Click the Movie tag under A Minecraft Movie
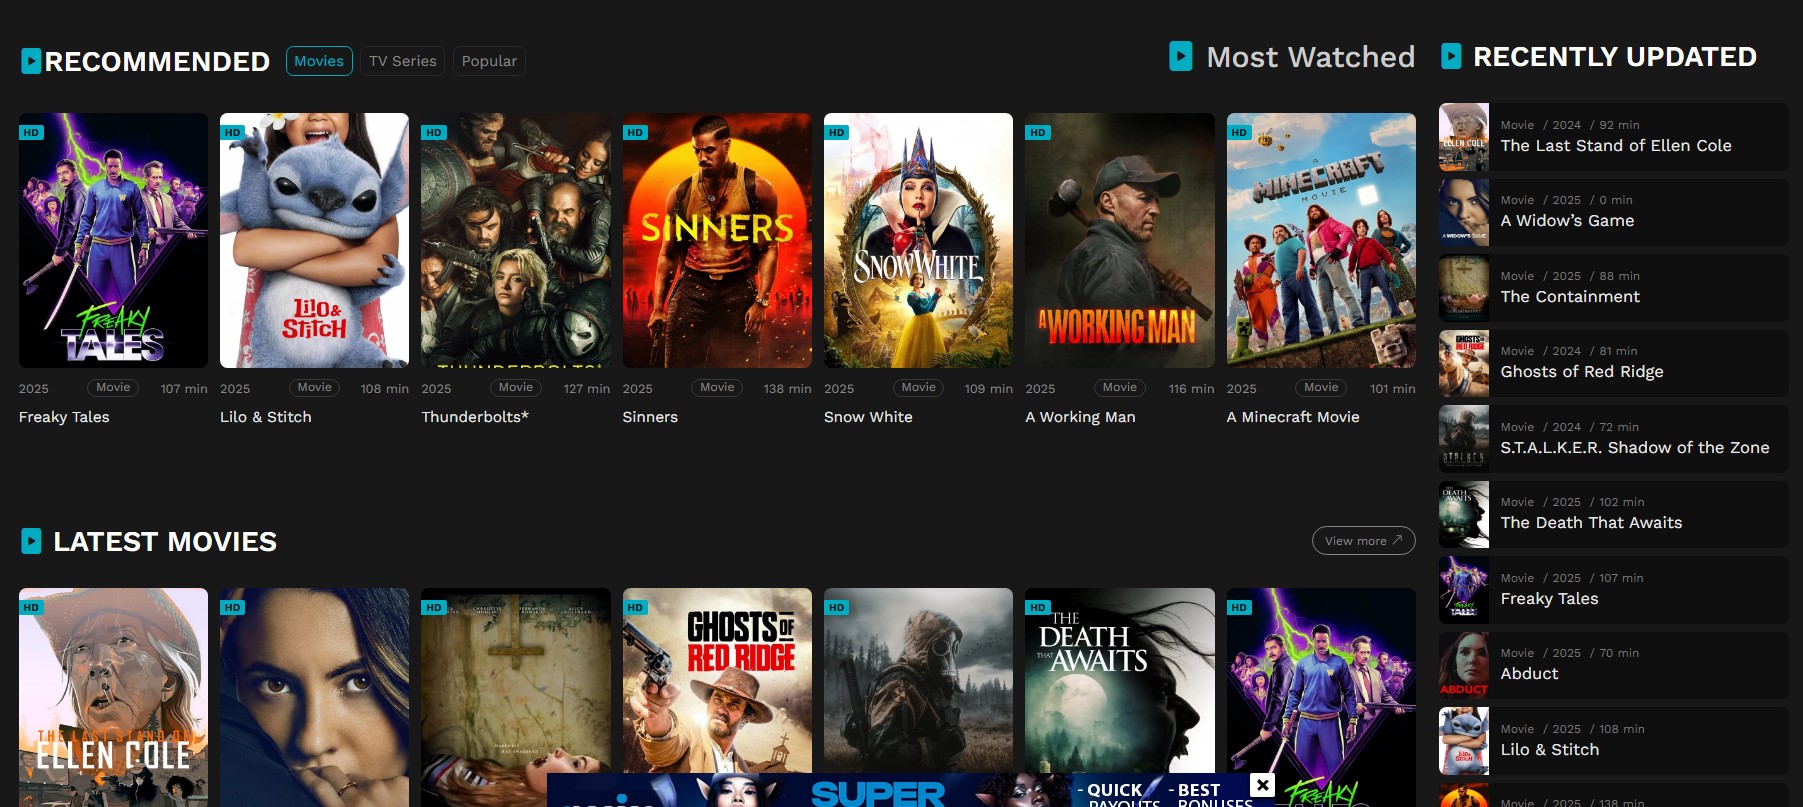The height and width of the screenshot is (807, 1803). click(1321, 387)
